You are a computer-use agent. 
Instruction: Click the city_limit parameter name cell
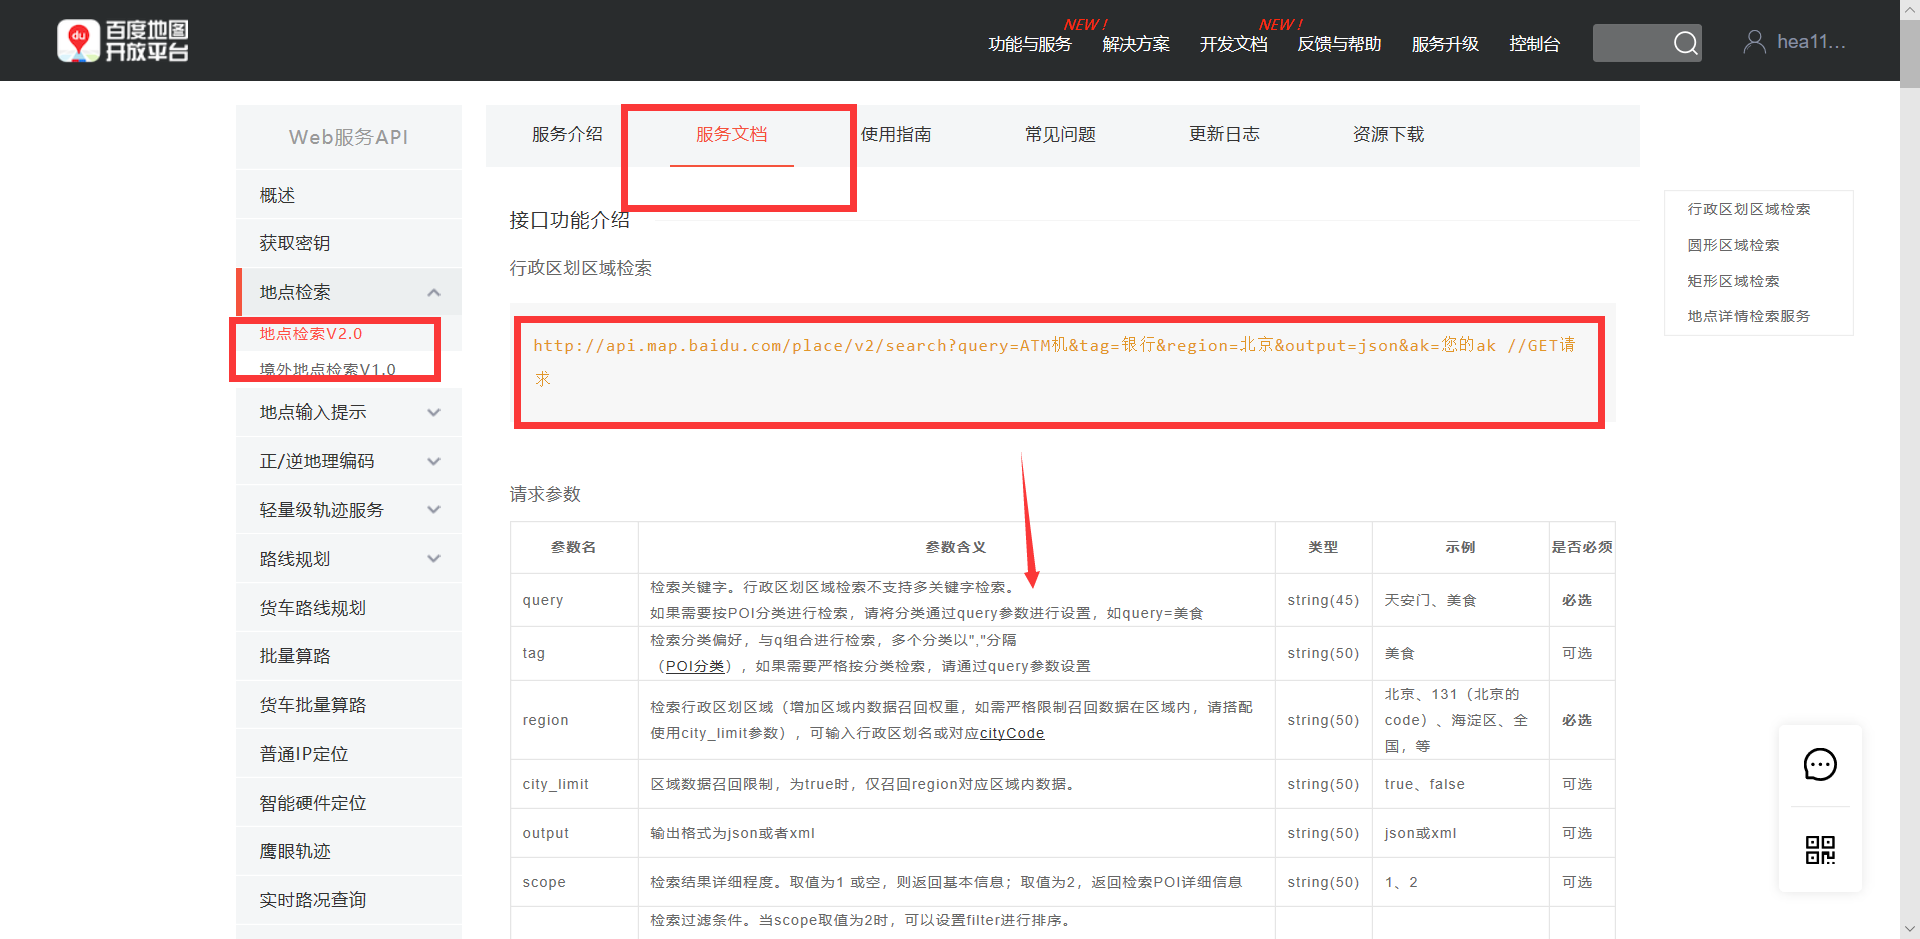pos(574,784)
